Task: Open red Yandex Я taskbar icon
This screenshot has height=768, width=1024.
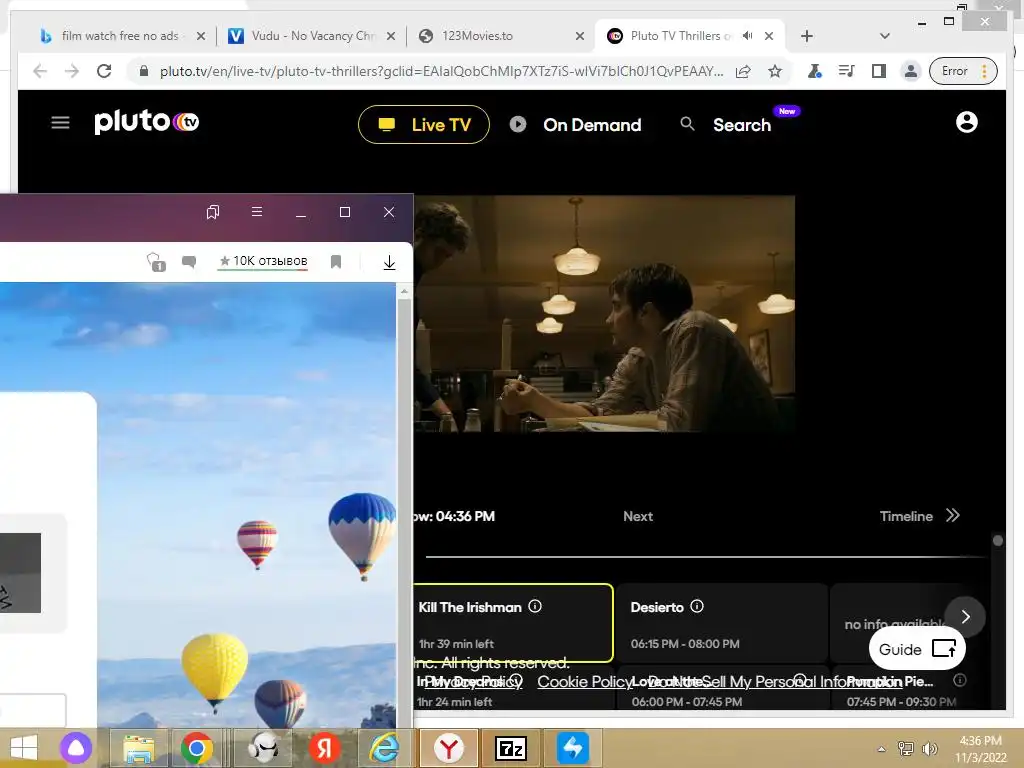Action: [324, 748]
